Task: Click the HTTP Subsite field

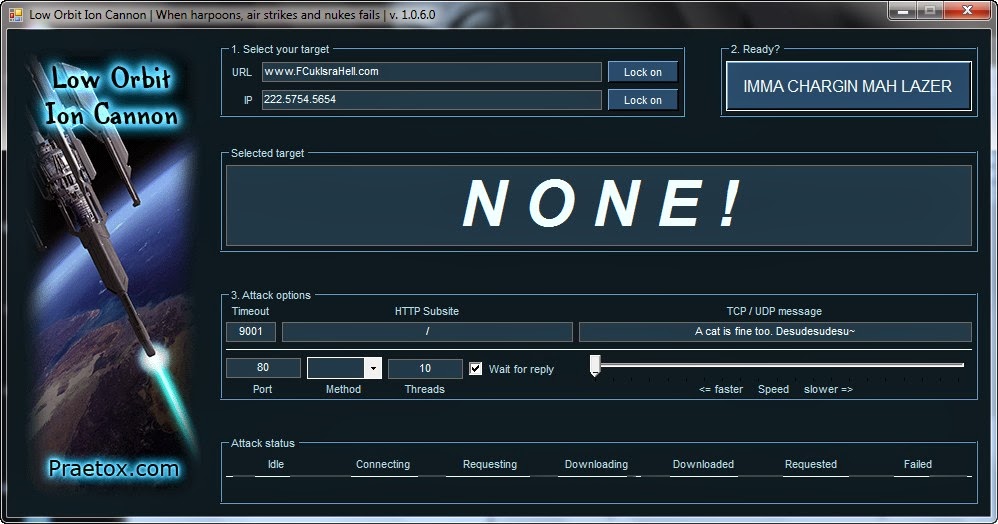Action: pyautogui.click(x=427, y=331)
